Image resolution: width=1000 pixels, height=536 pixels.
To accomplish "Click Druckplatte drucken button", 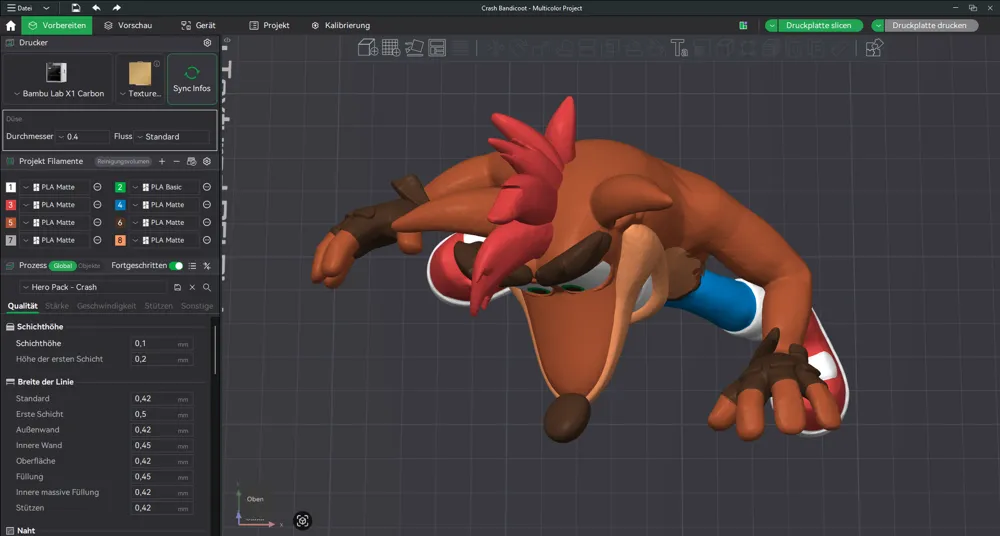I will click(x=930, y=26).
